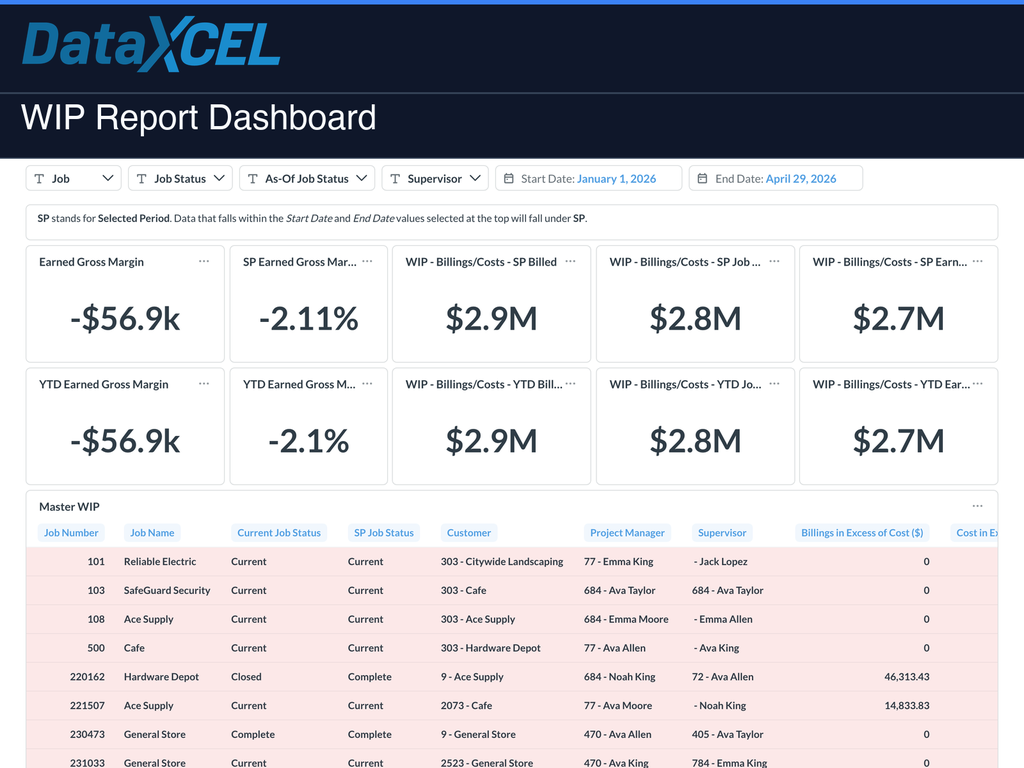Select job number 500 cell
1024x768 pixels.
click(x=96, y=648)
